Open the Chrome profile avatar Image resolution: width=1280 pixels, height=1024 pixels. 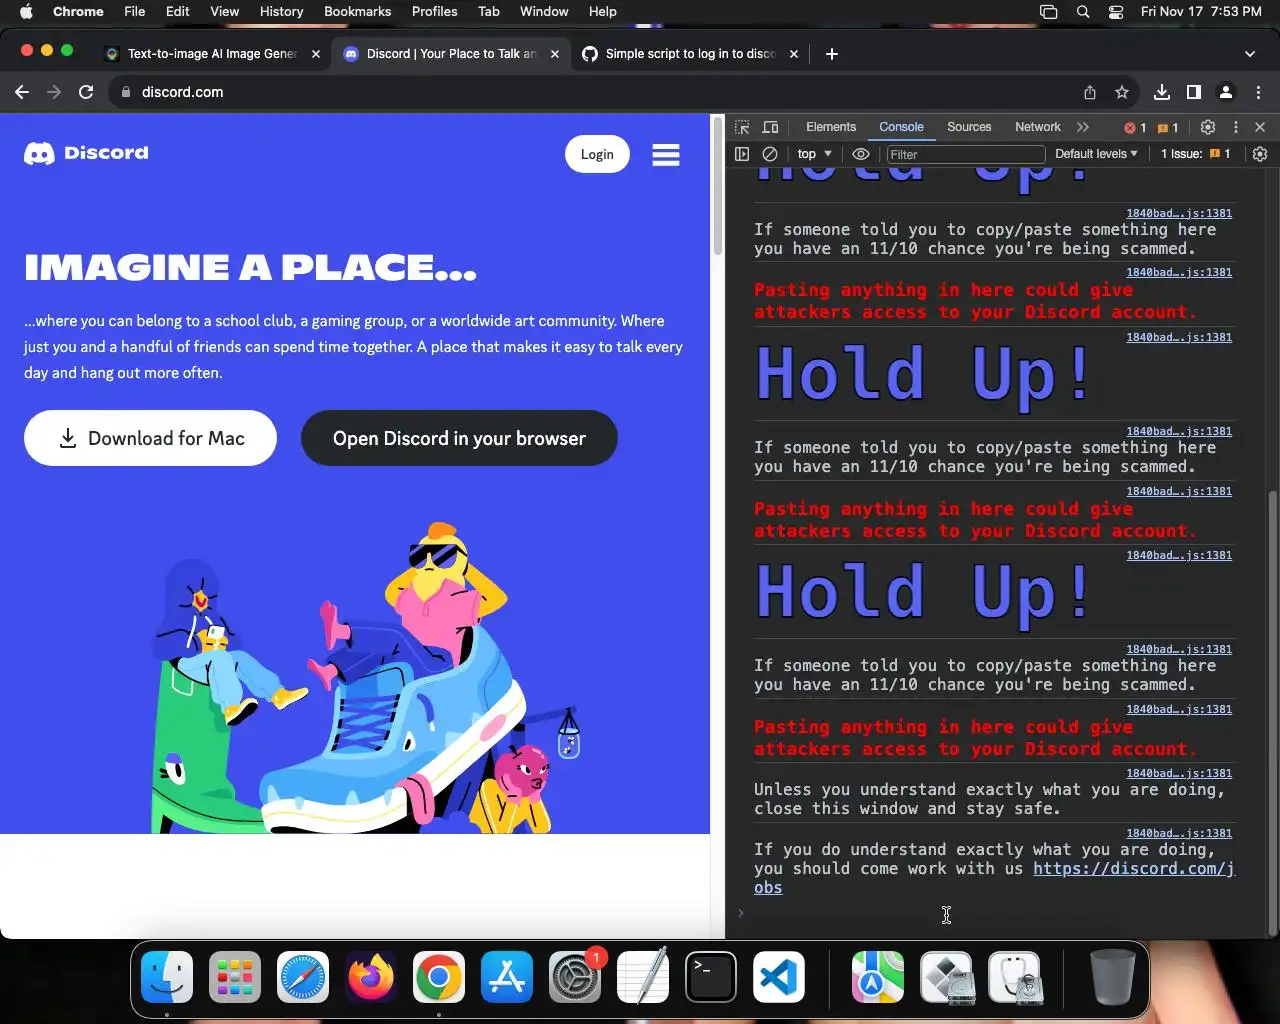(1226, 92)
